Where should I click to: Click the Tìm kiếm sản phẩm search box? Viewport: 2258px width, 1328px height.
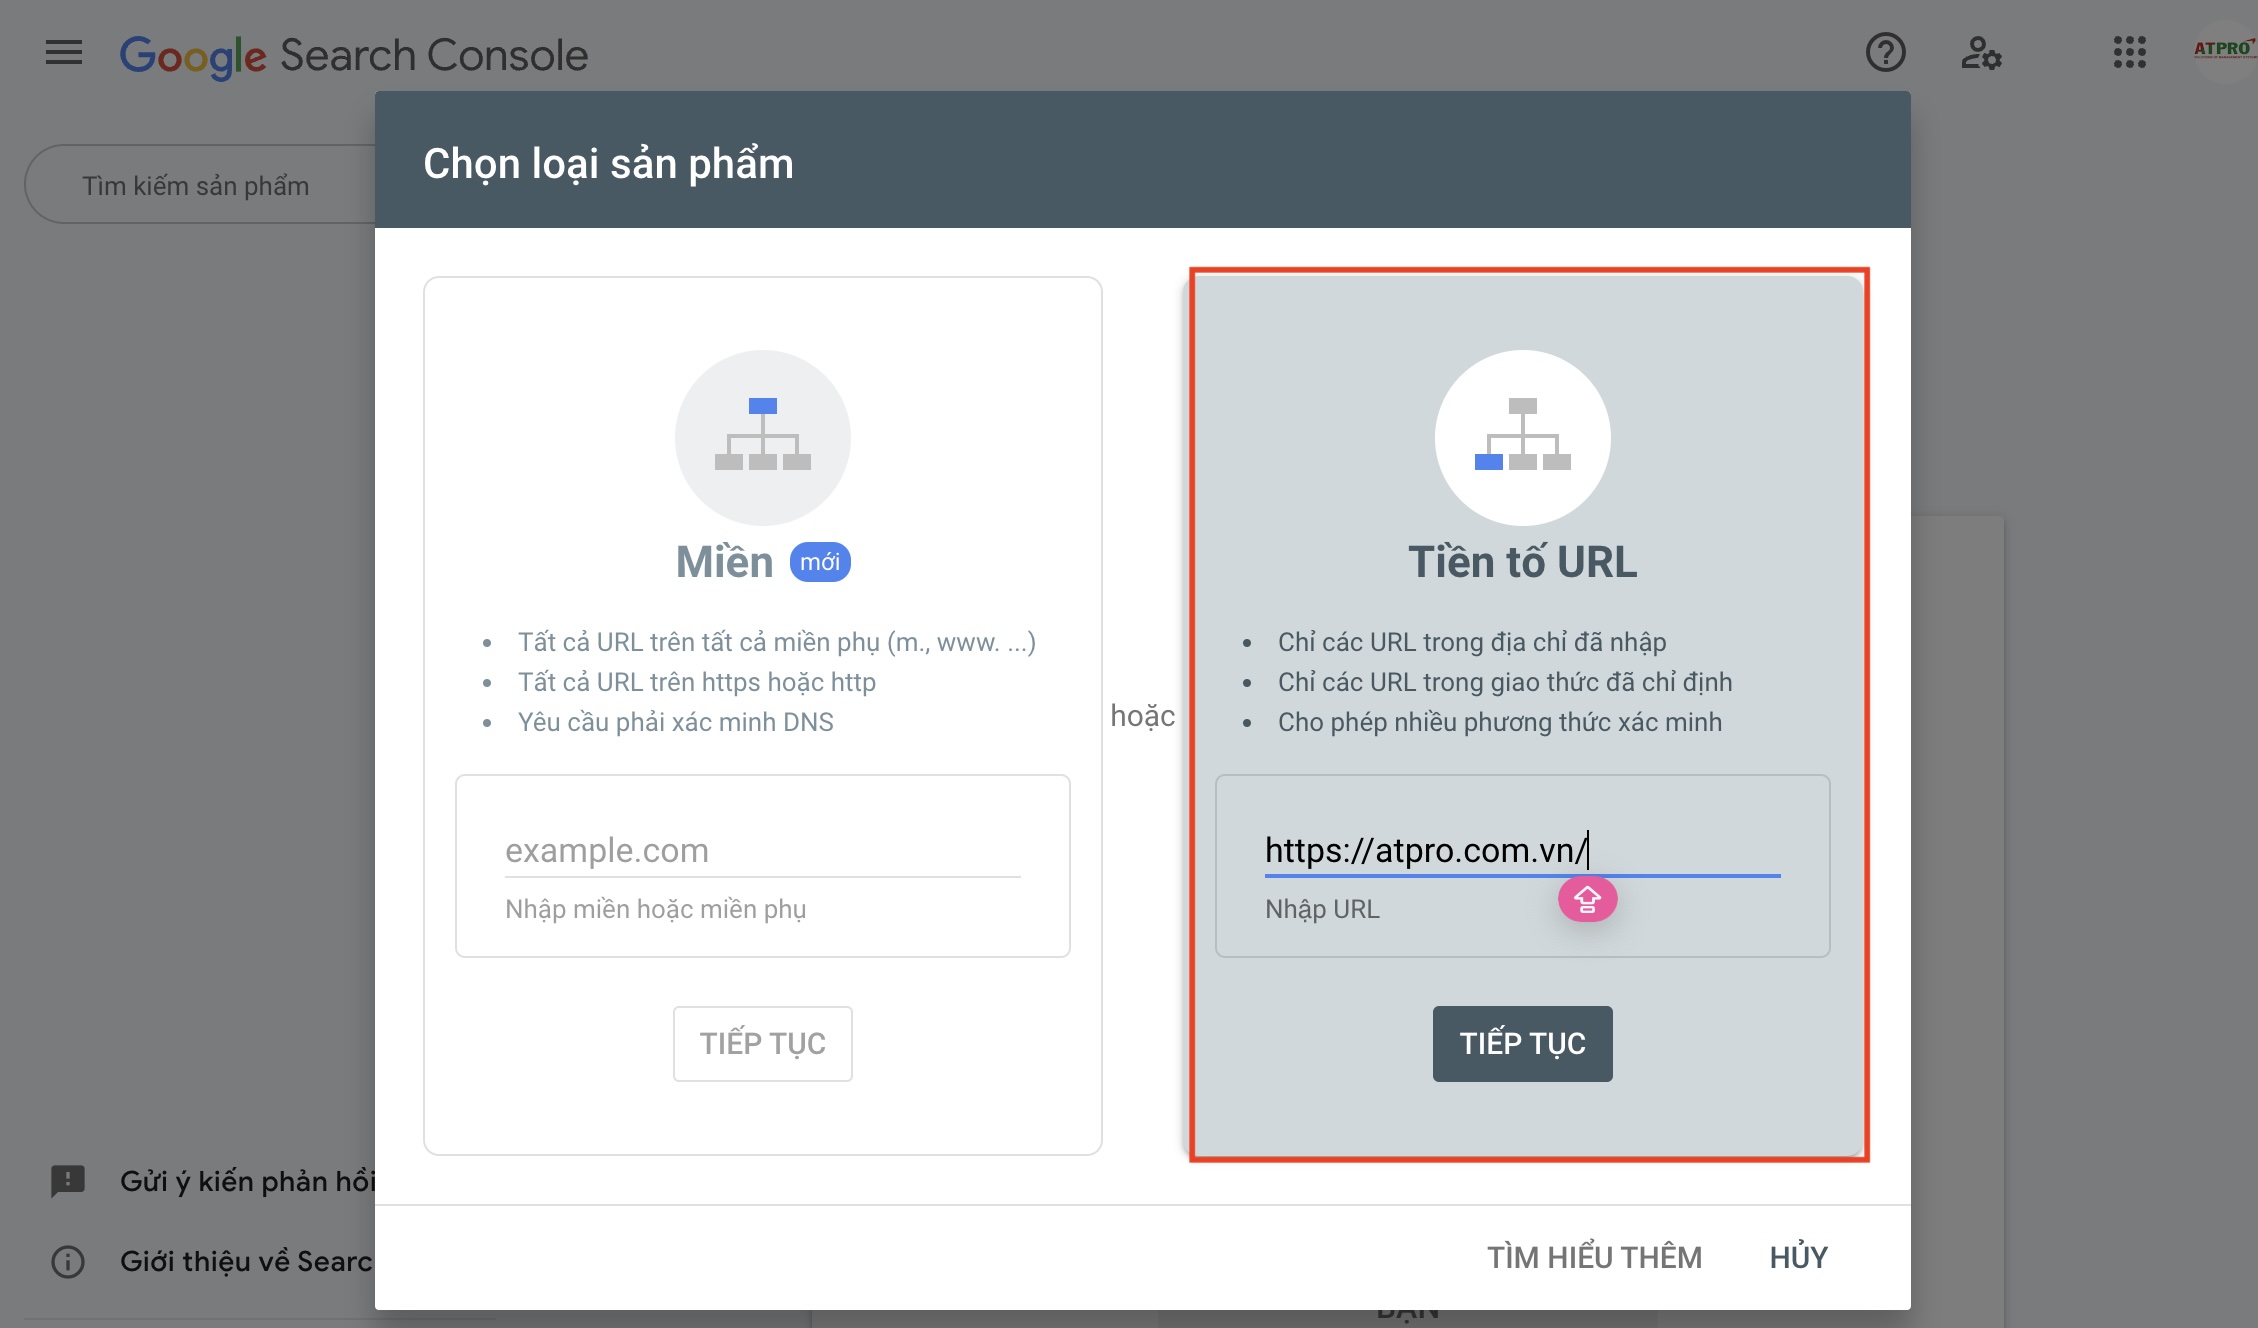click(200, 185)
